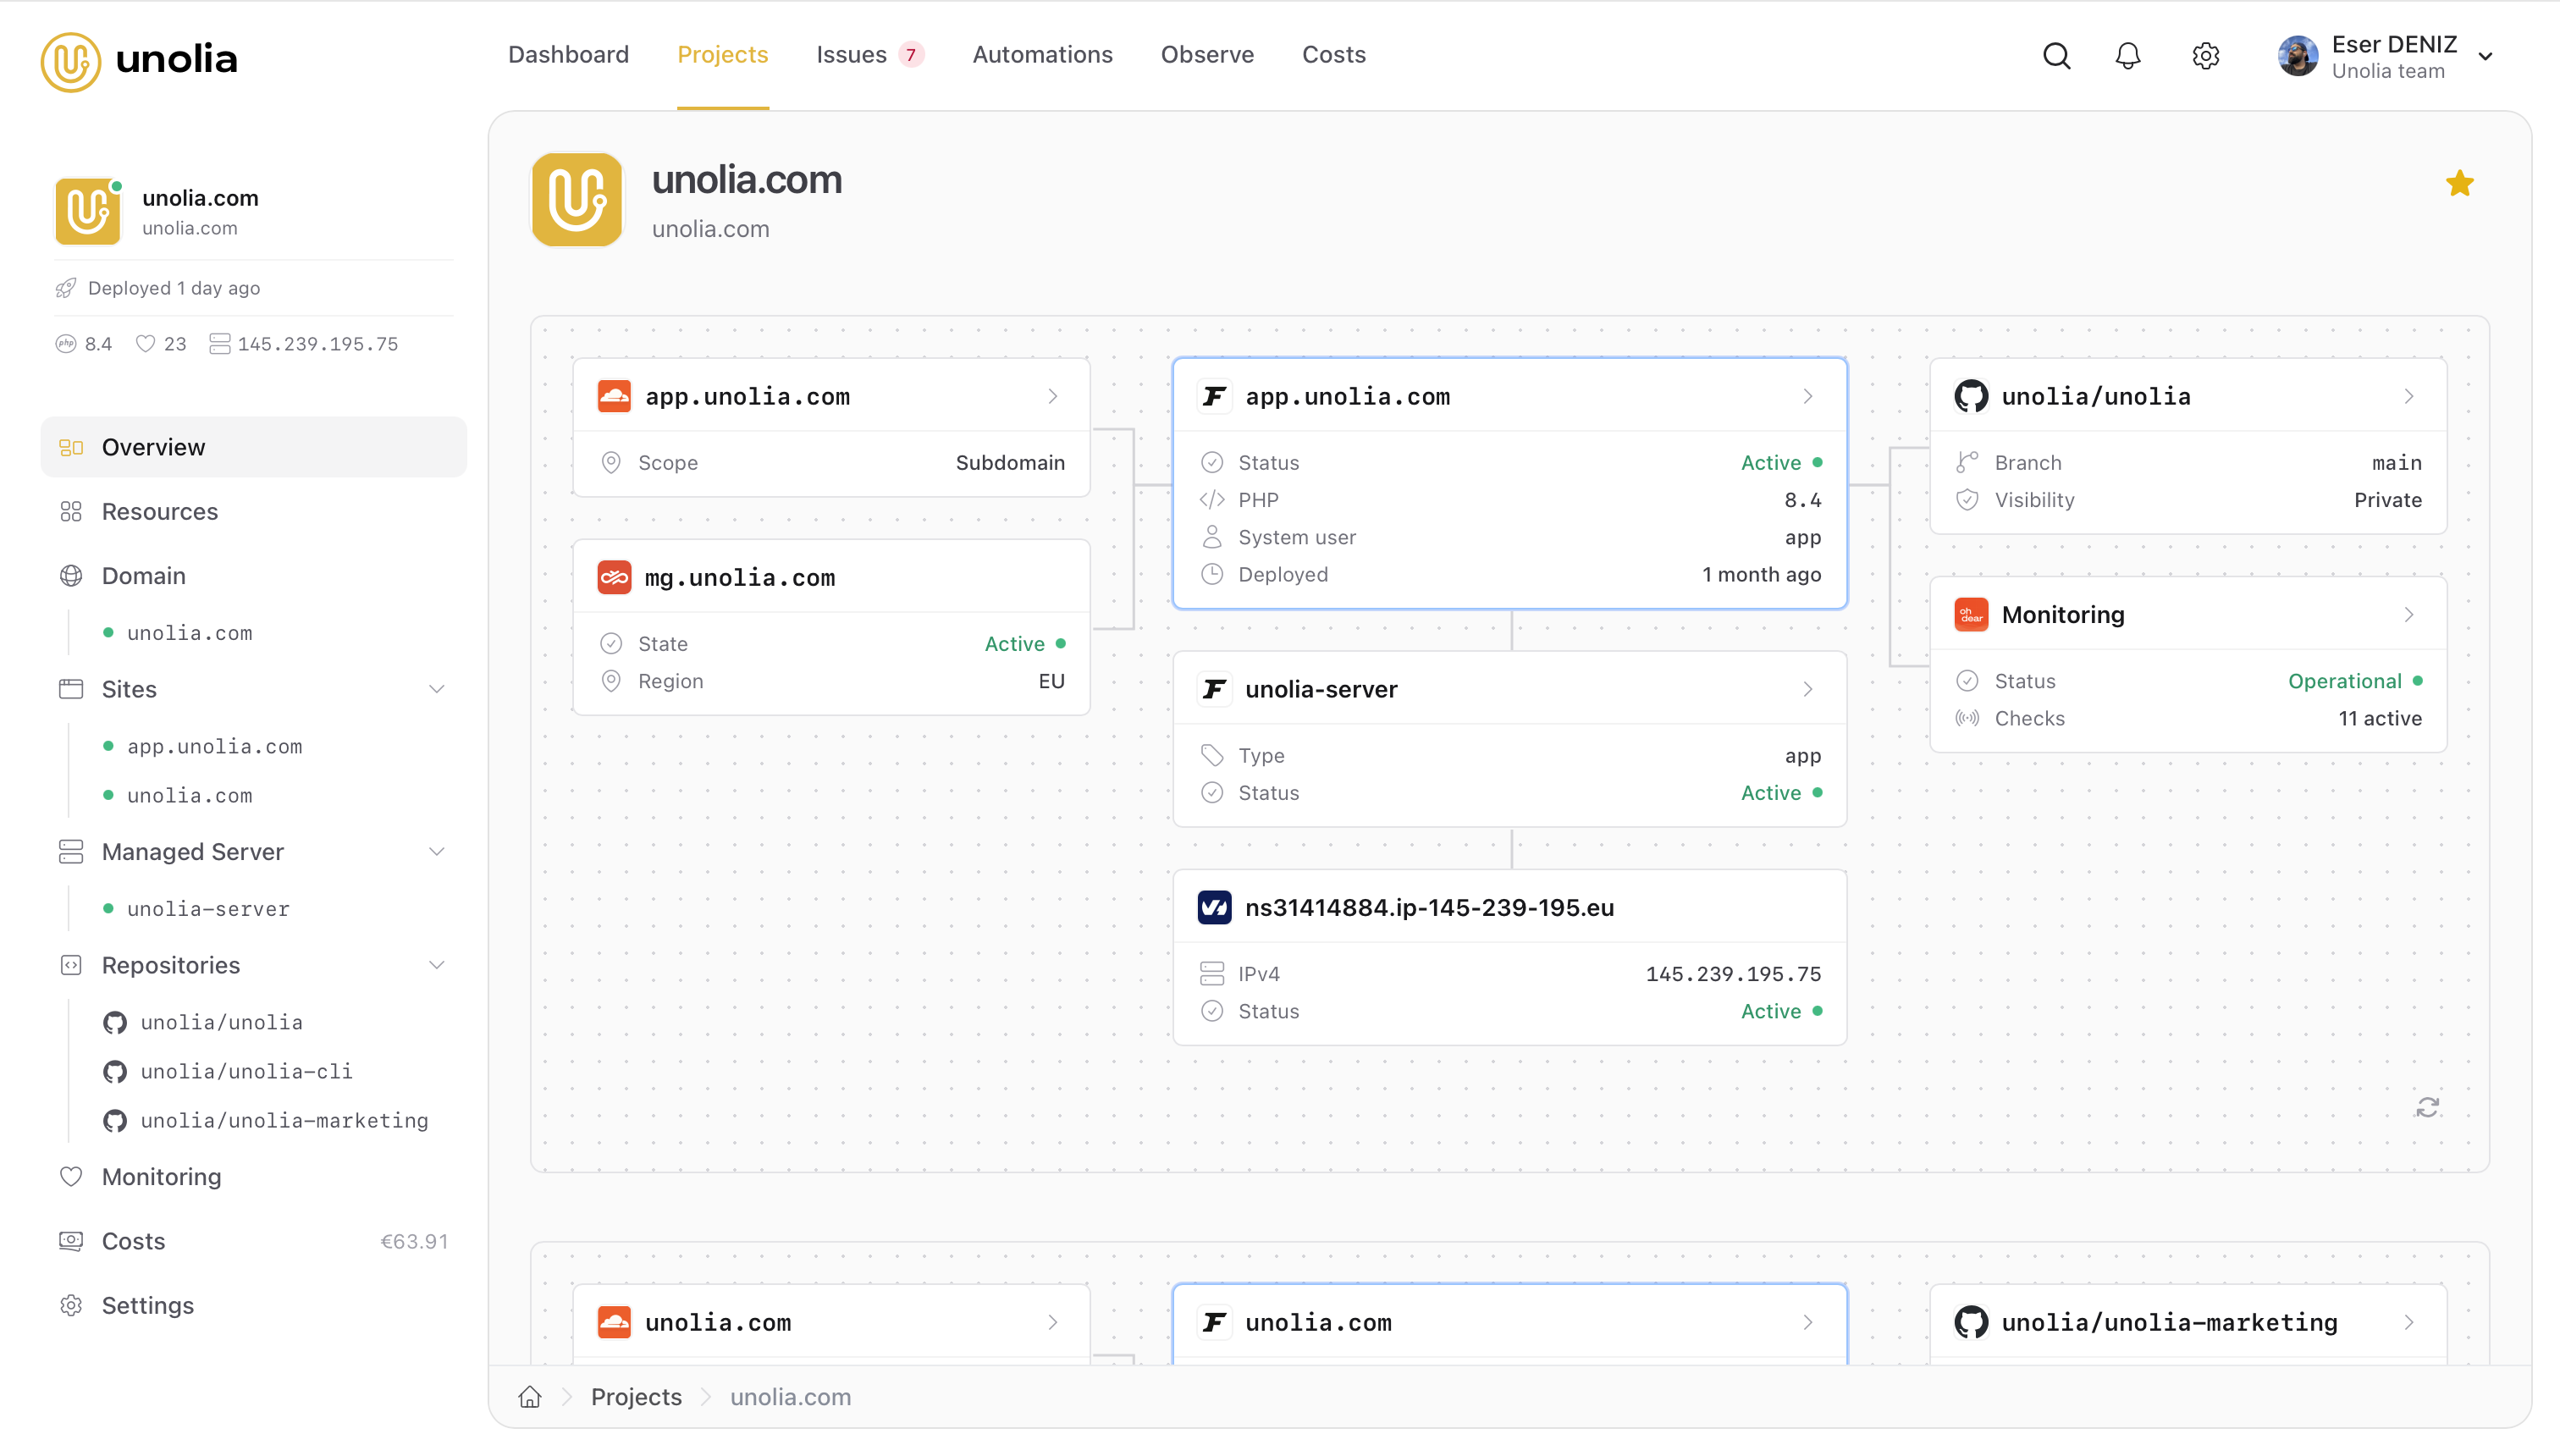Click Forge icon on bottom unolia.com site card

(x=1214, y=1322)
